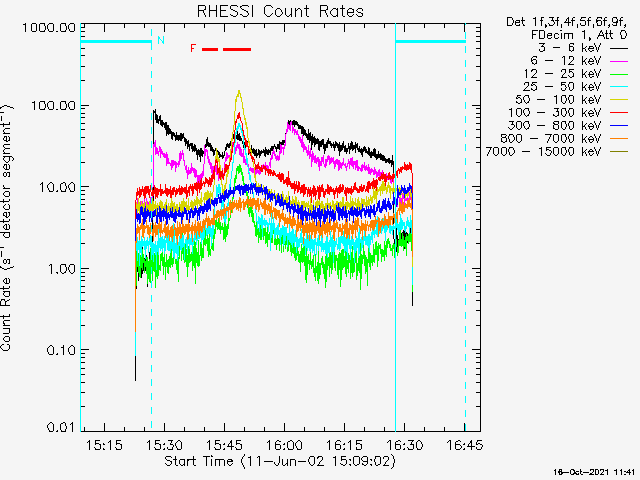Viewport: 640px width, 480px height.
Task: Select the 12 - 25 keV legend label
Action: pyautogui.click(x=562, y=73)
